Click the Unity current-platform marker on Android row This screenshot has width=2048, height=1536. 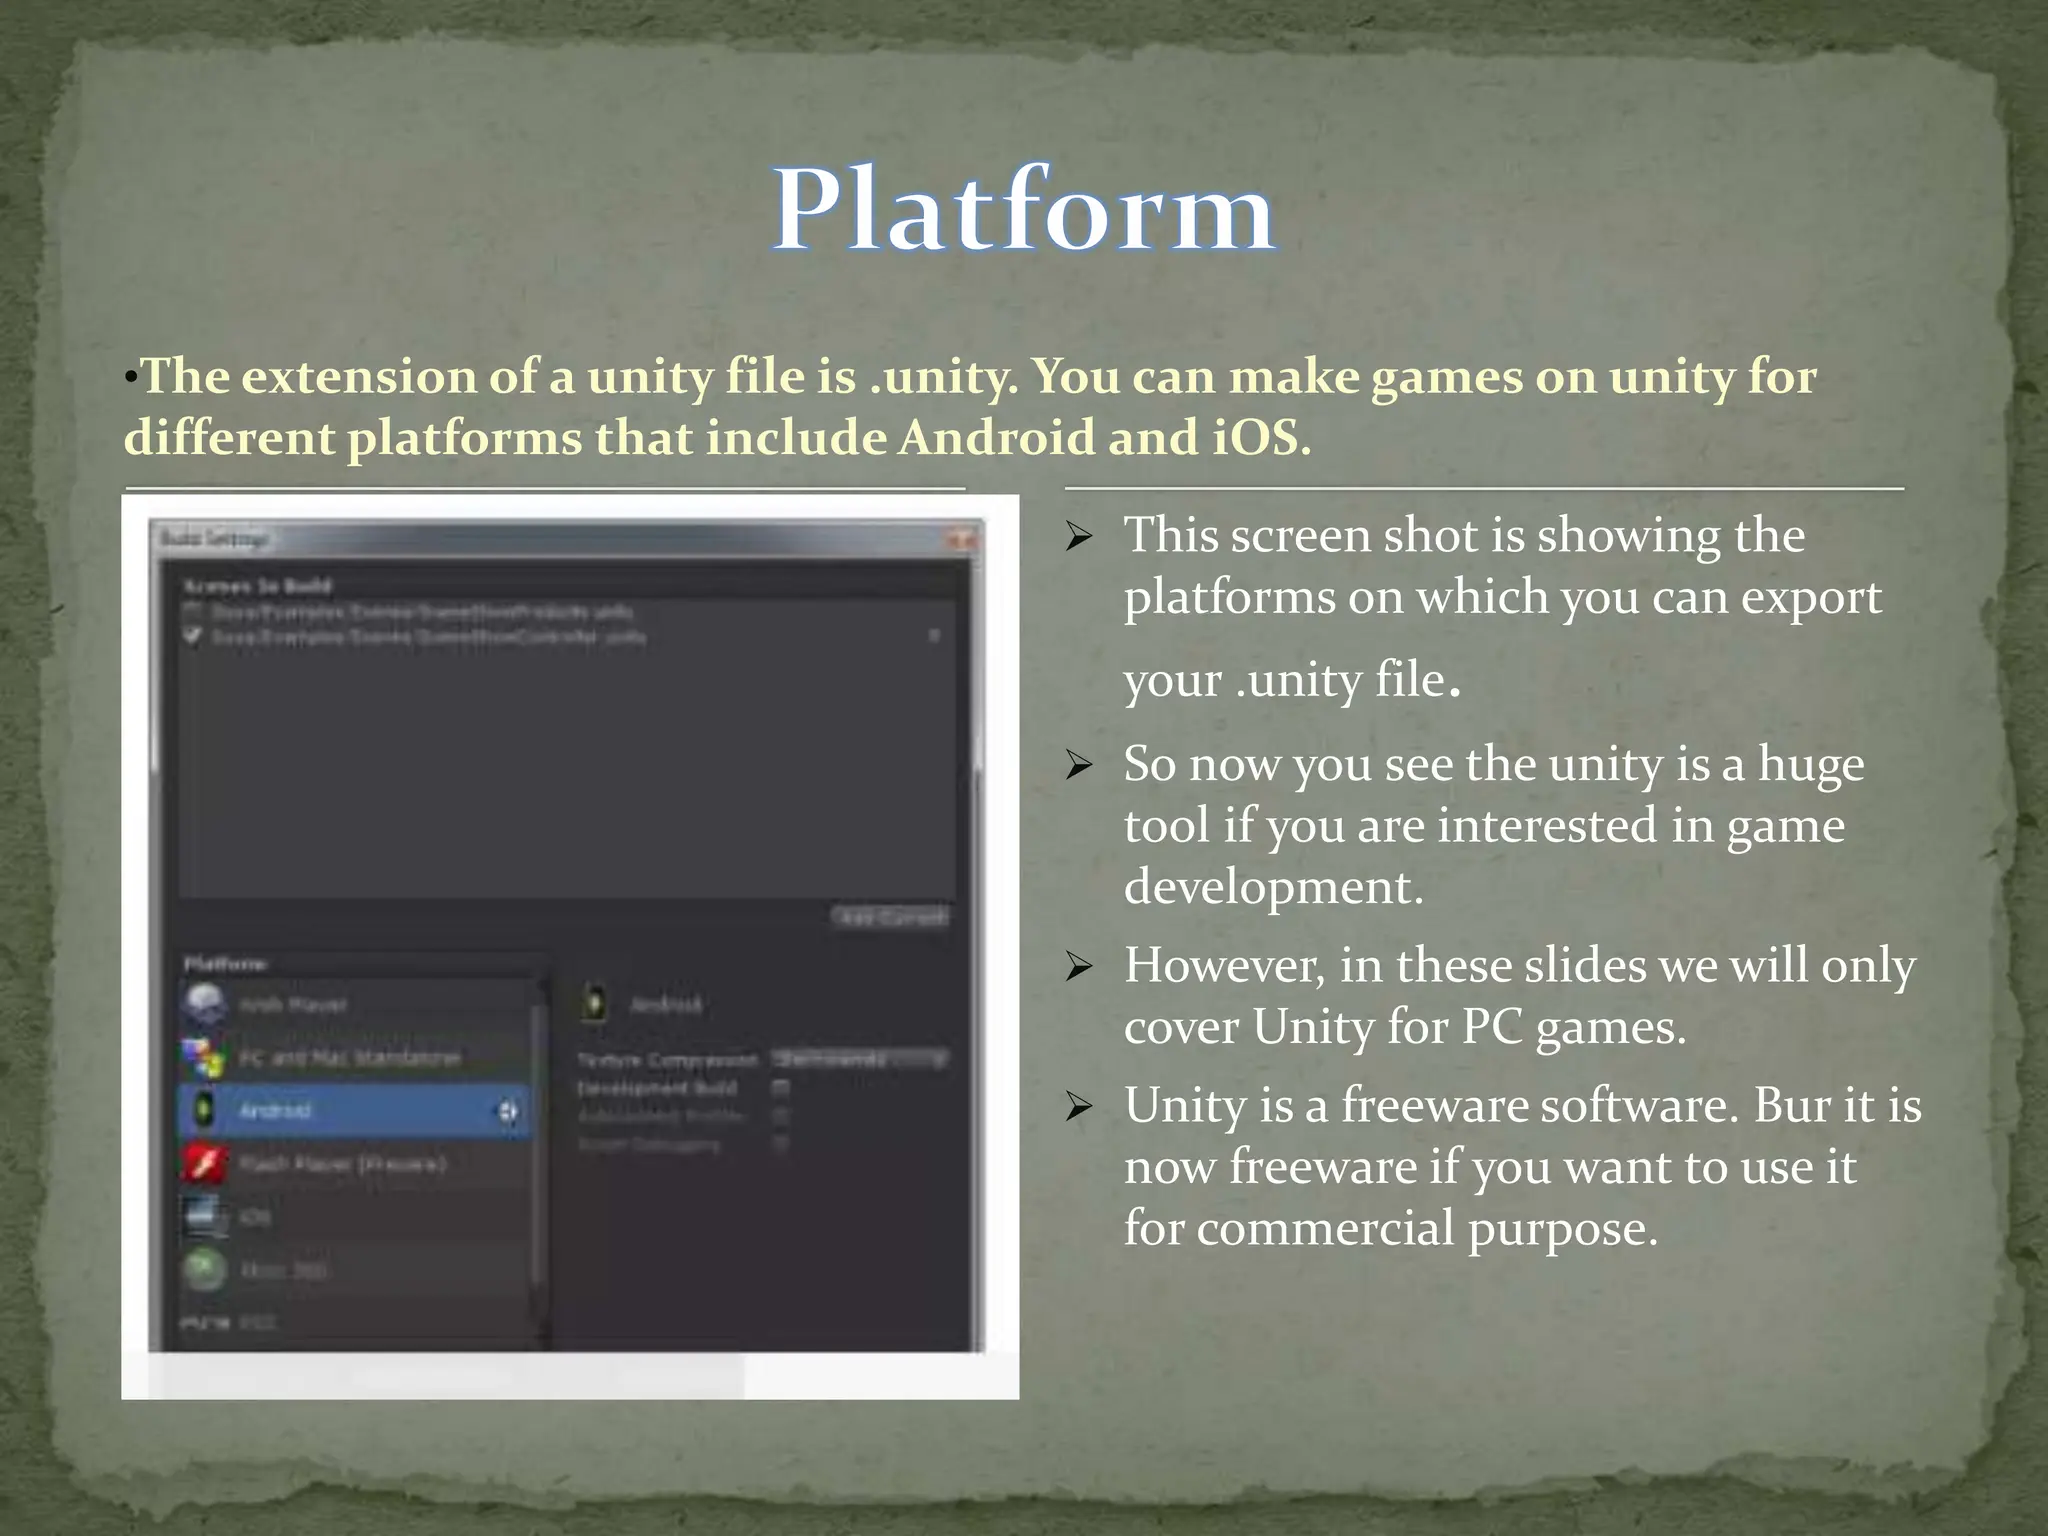508,1111
